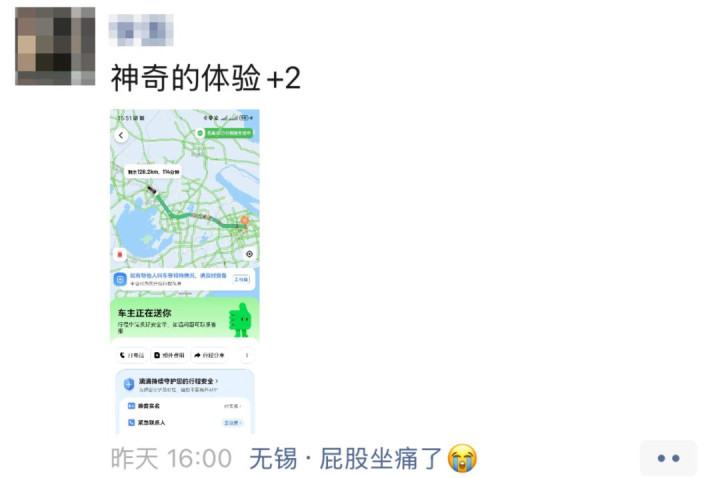Tap the blue shield safety icon

129,384
